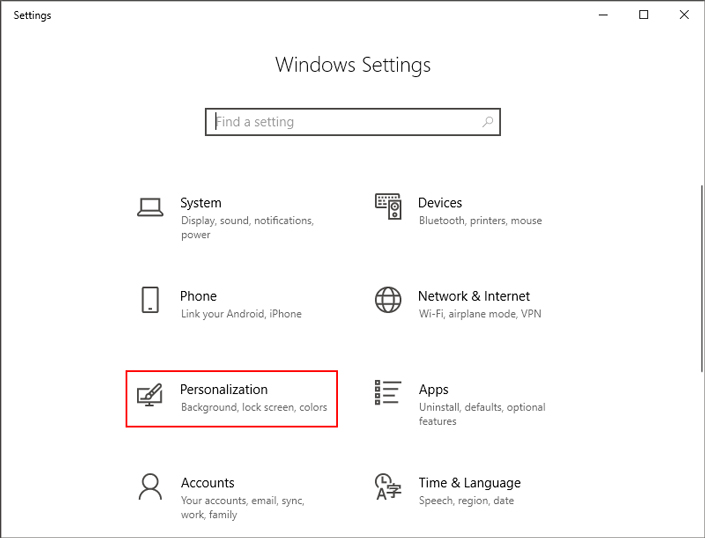Minimize the Settings window
The height and width of the screenshot is (538, 705).
point(603,15)
